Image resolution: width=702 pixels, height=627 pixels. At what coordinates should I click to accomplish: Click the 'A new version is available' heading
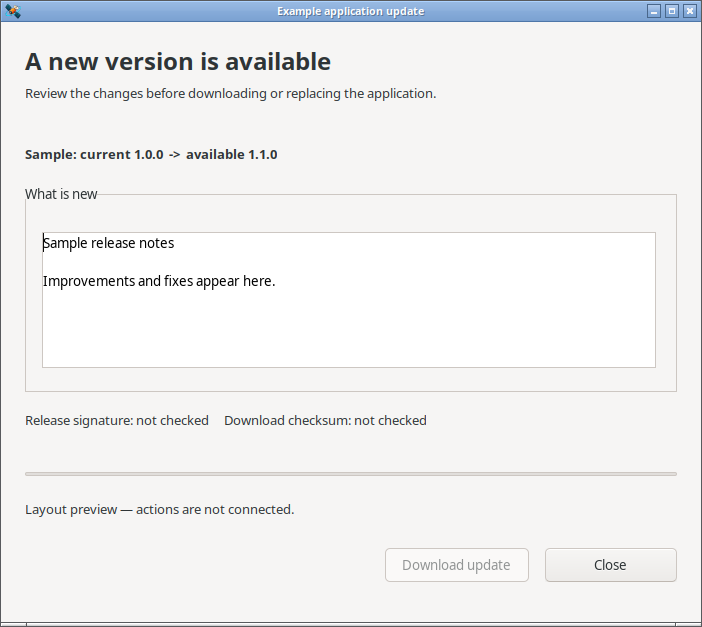178,61
